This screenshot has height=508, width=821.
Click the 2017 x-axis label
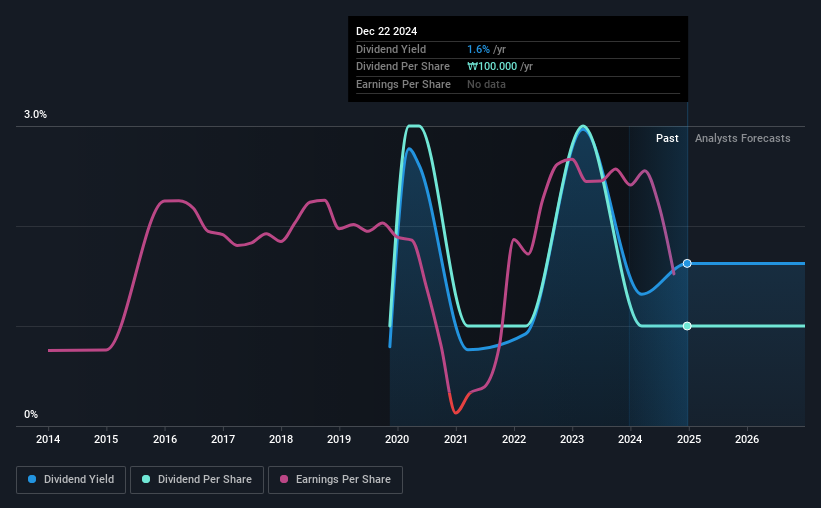(x=223, y=439)
